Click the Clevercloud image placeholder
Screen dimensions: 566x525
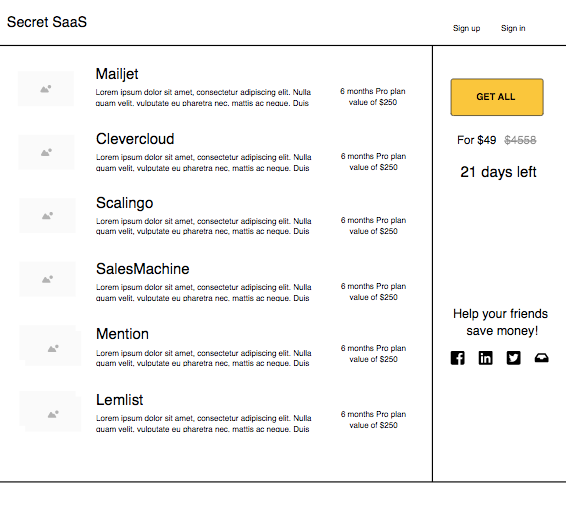pos(46,152)
